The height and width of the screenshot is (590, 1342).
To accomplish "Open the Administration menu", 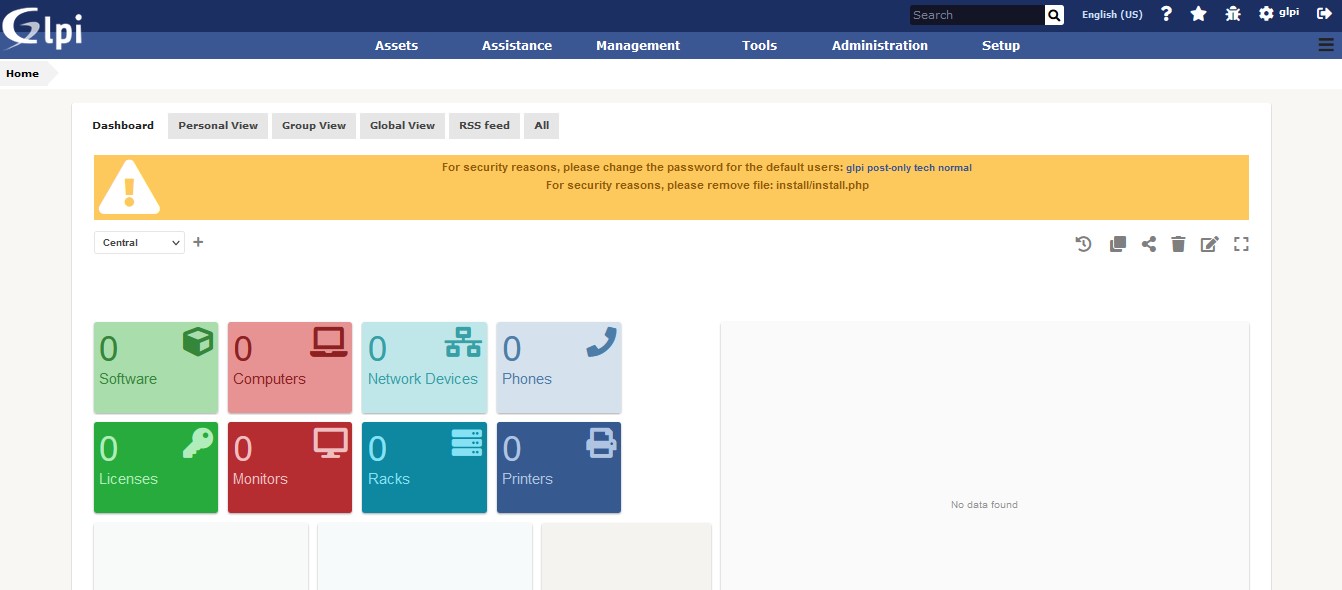I will (879, 45).
